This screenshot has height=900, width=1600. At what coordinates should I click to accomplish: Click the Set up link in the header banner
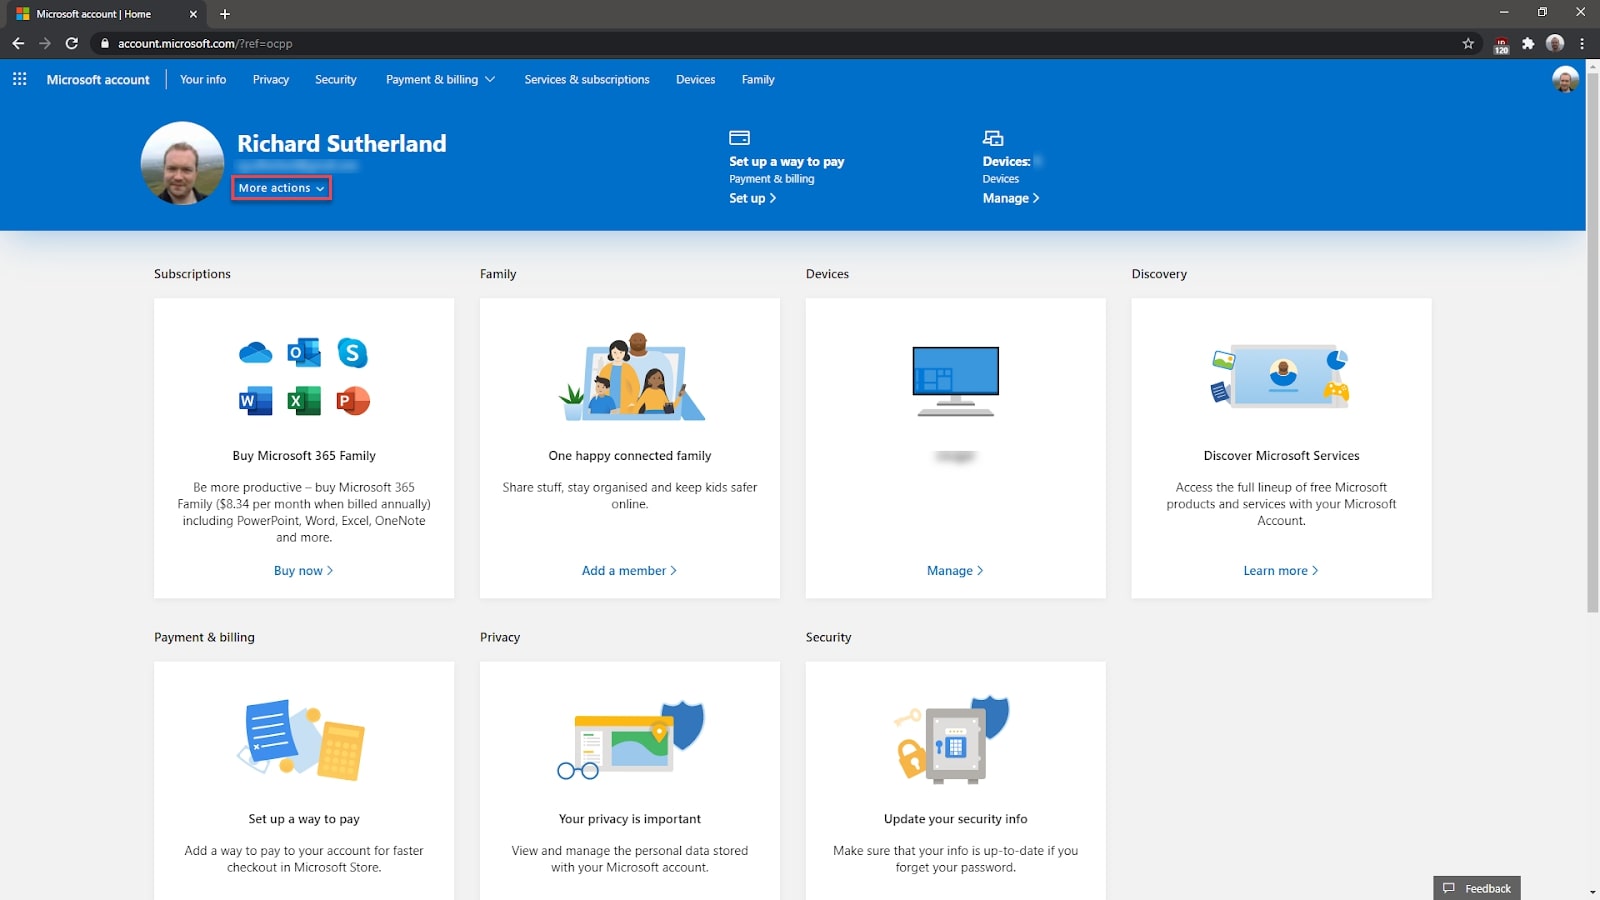click(753, 198)
